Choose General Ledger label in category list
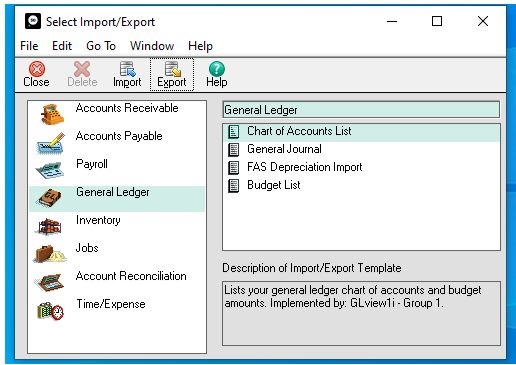Image resolution: width=516 pixels, height=365 pixels. point(113,192)
